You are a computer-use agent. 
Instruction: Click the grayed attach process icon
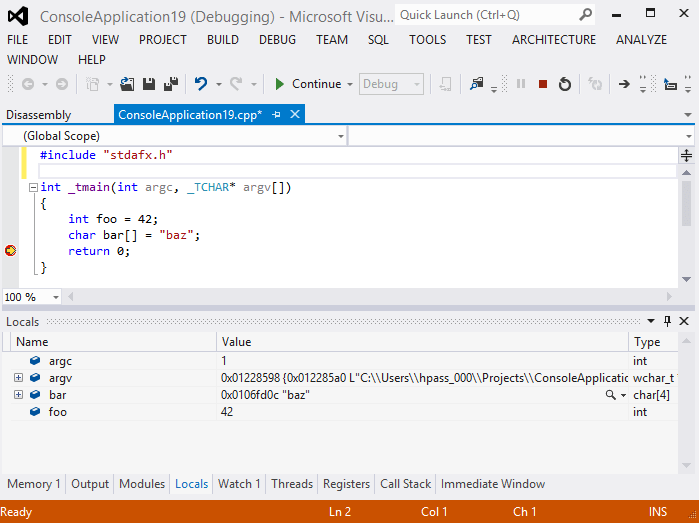click(445, 84)
